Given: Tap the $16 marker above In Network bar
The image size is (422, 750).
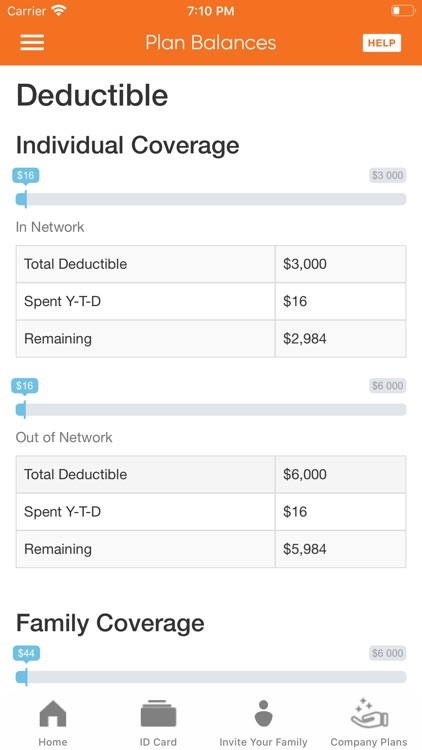Looking at the screenshot, I should (25, 176).
